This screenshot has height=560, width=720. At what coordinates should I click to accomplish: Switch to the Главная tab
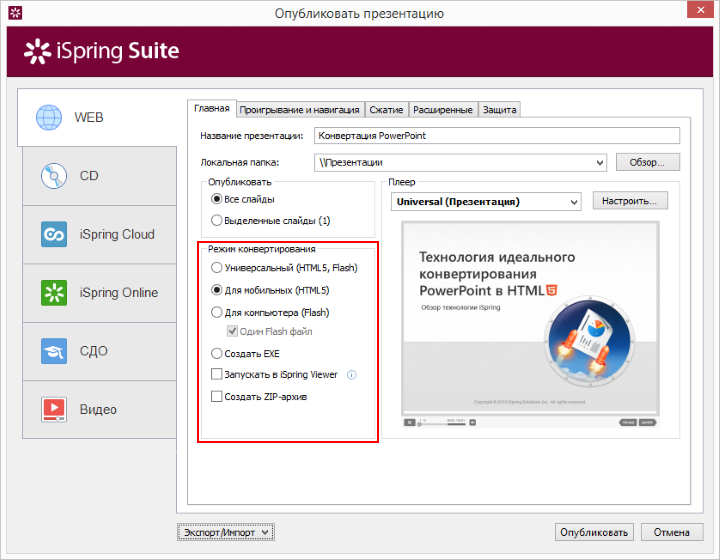tap(212, 108)
